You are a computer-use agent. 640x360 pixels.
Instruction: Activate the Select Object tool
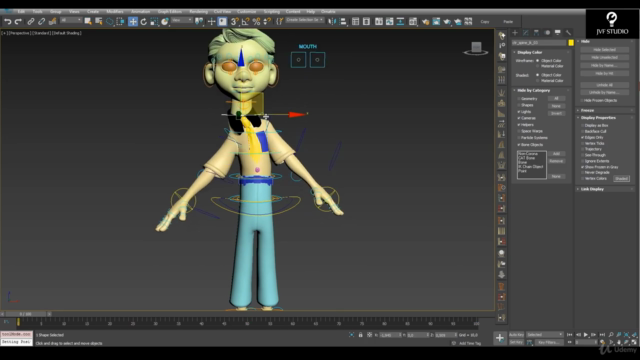(88, 22)
